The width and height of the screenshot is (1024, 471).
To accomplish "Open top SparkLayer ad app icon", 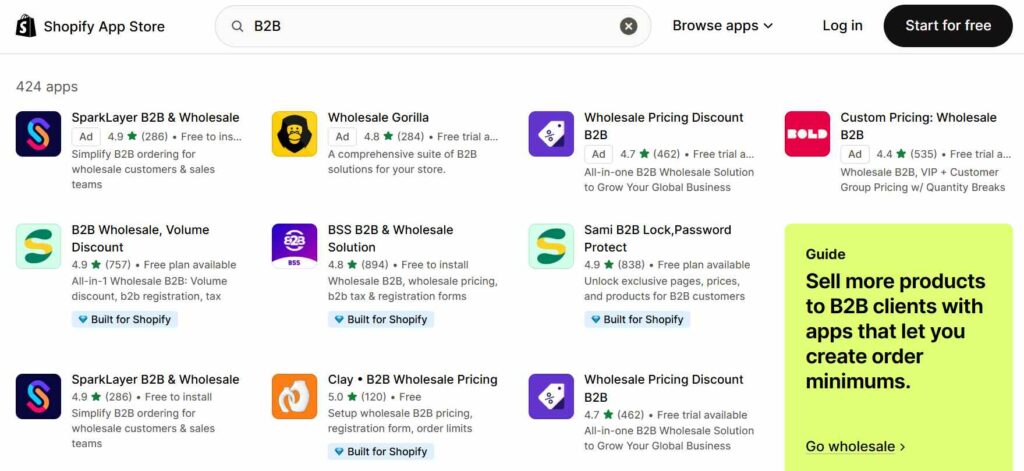I will [39, 134].
